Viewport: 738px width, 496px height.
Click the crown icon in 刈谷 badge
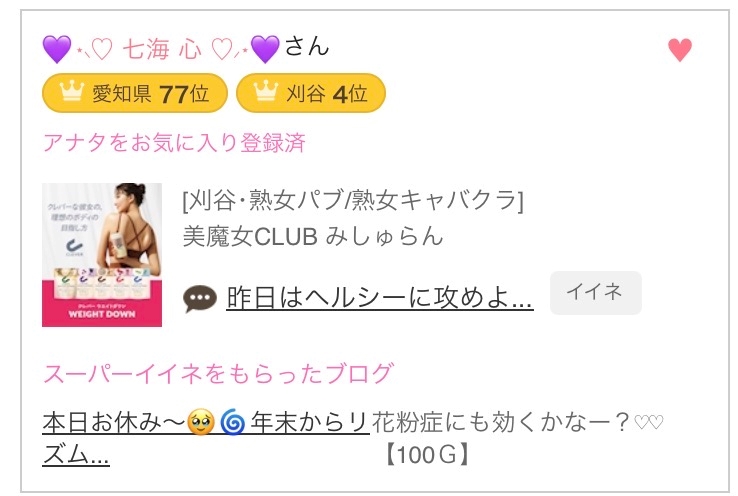coord(264,94)
